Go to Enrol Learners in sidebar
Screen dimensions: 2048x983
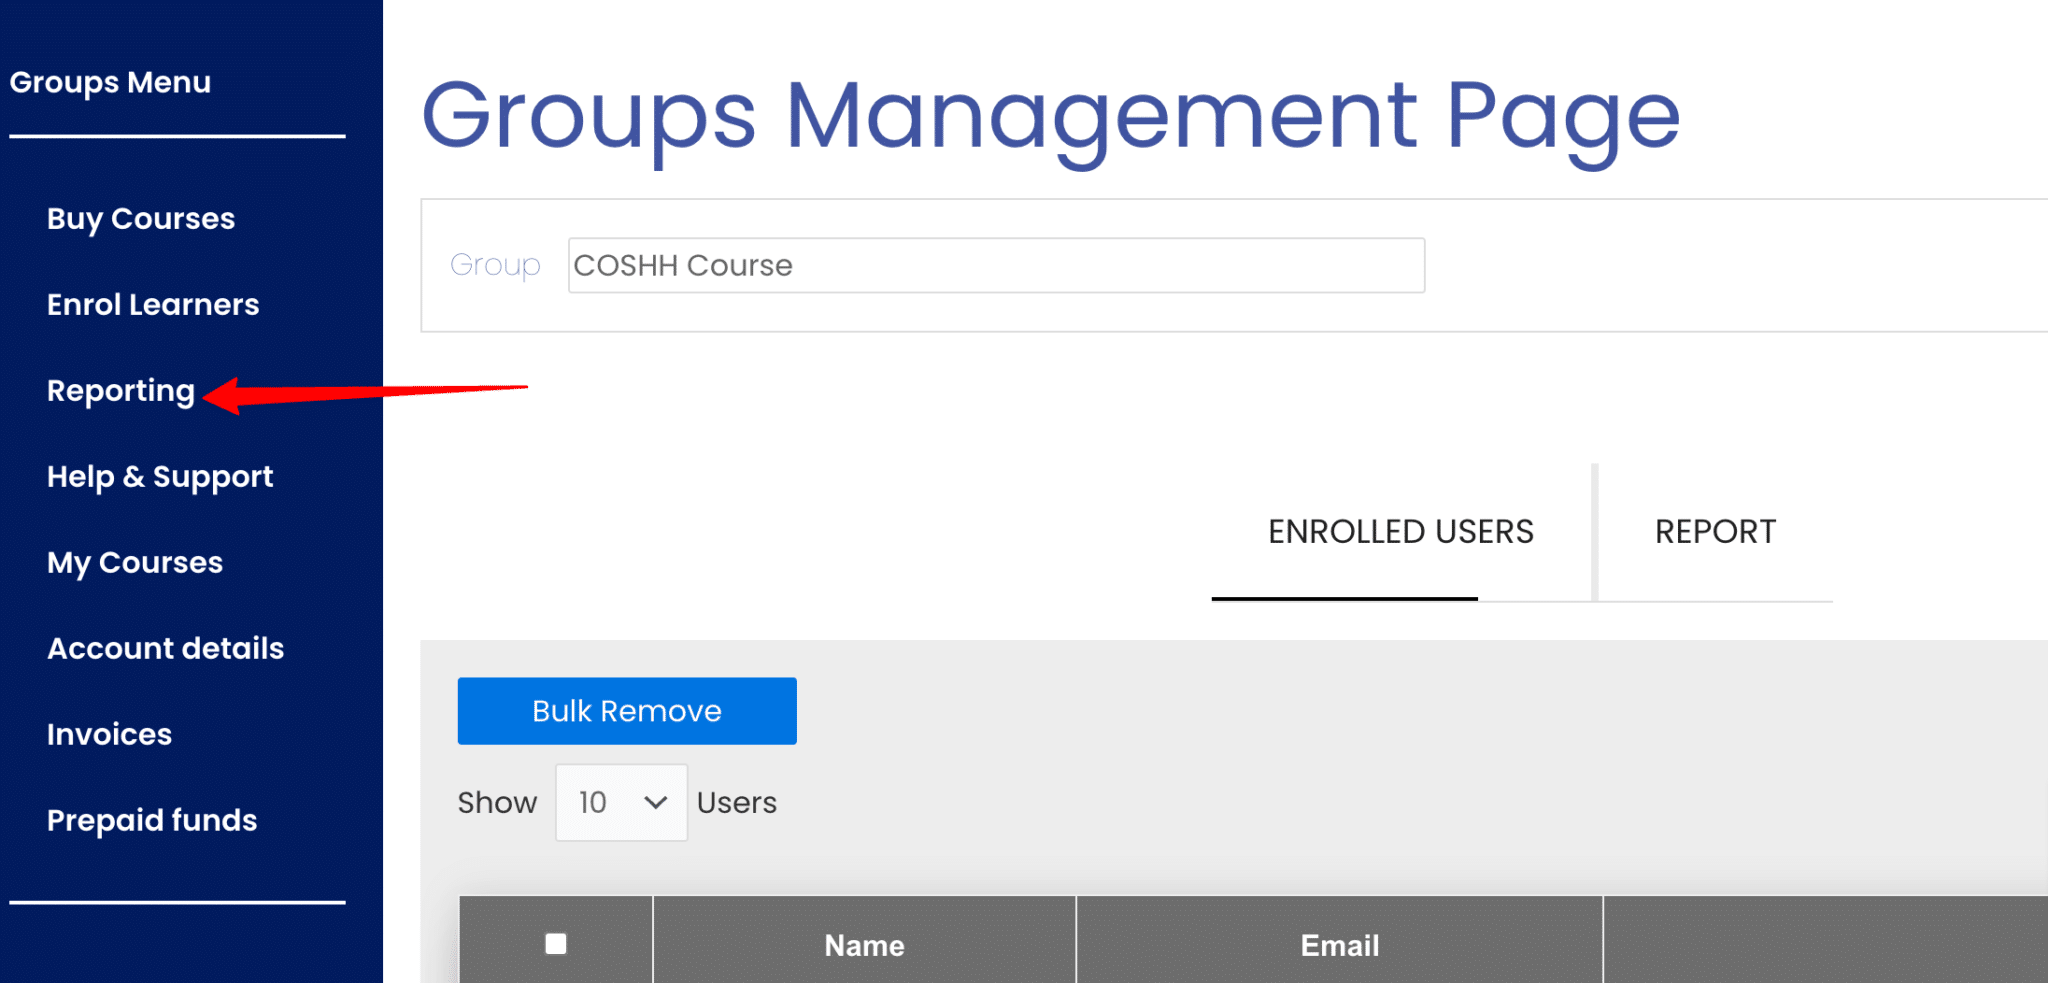point(153,305)
